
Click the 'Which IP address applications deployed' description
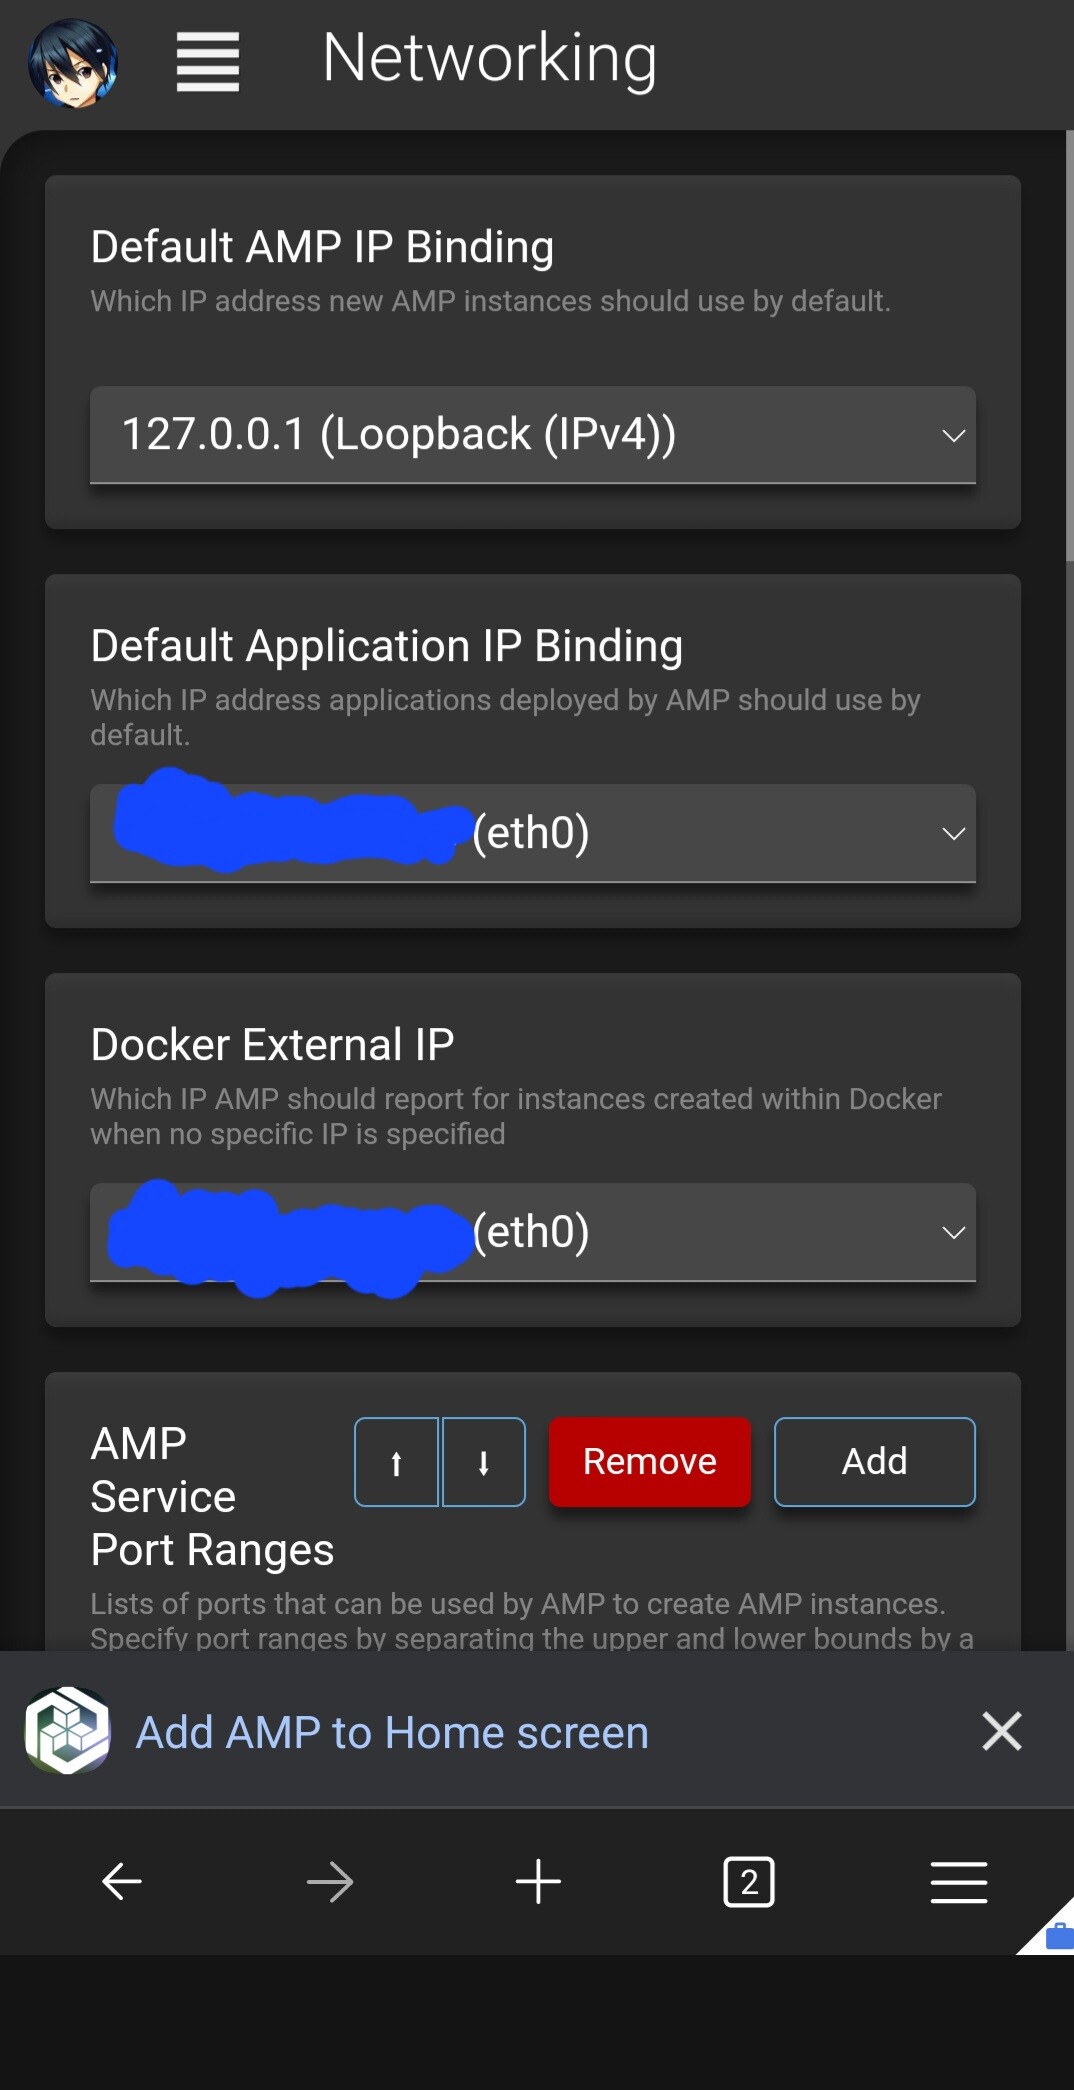point(505,717)
